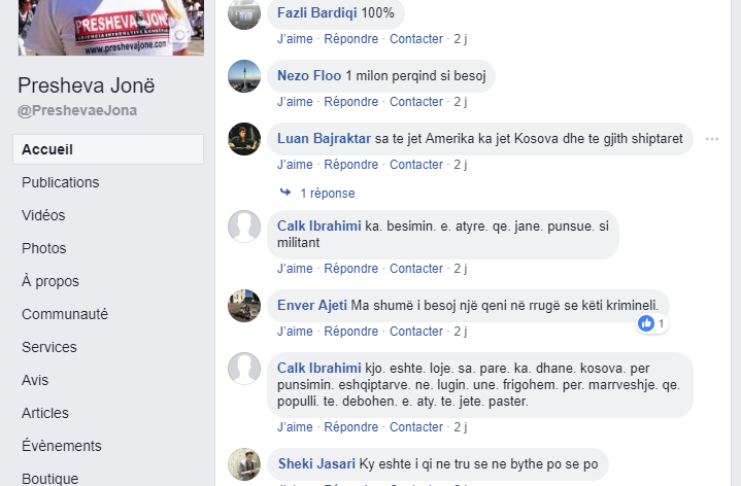741x486 pixels.
Task: Open the À propos section
Action: pos(50,281)
